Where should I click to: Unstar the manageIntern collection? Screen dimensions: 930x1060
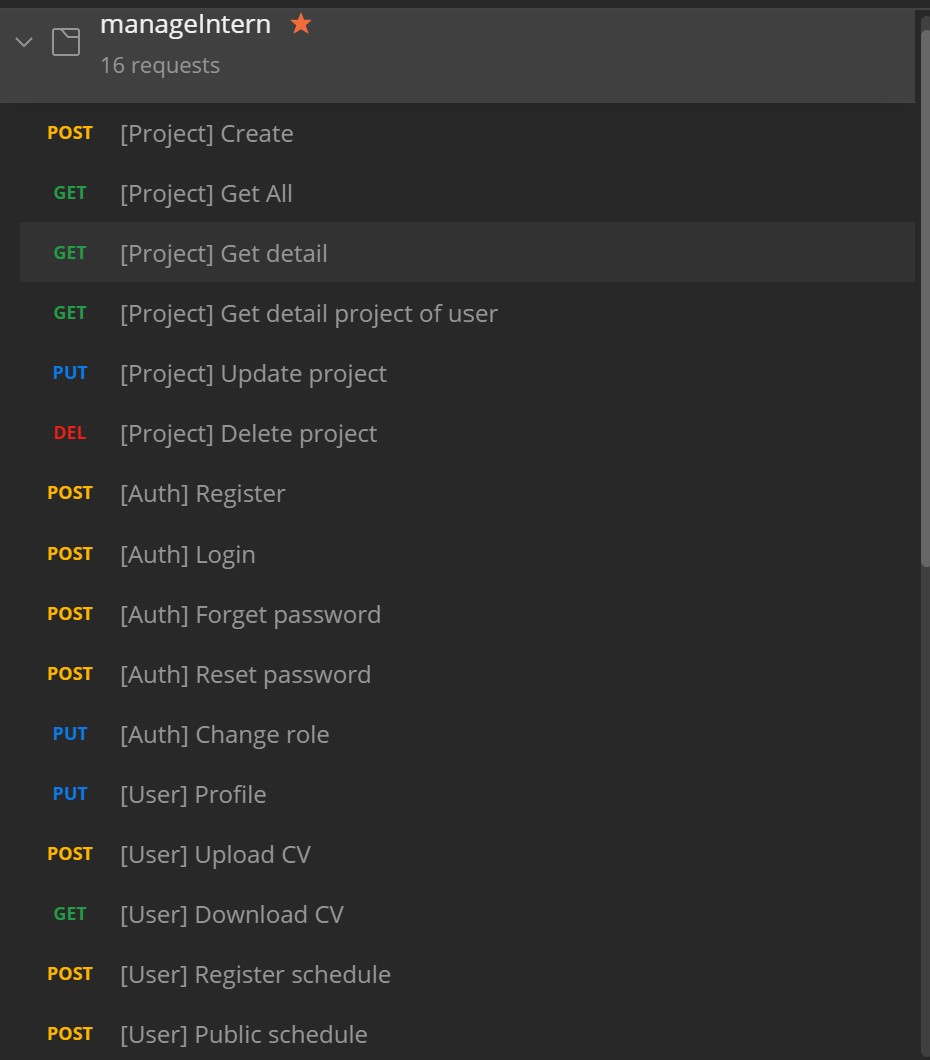pyautogui.click(x=301, y=25)
